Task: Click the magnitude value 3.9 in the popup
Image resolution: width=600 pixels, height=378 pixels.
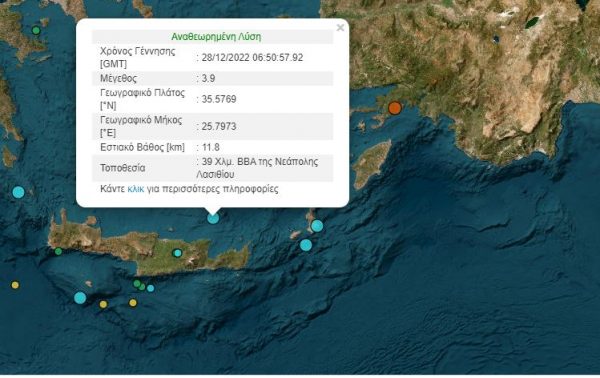Action: [209, 78]
